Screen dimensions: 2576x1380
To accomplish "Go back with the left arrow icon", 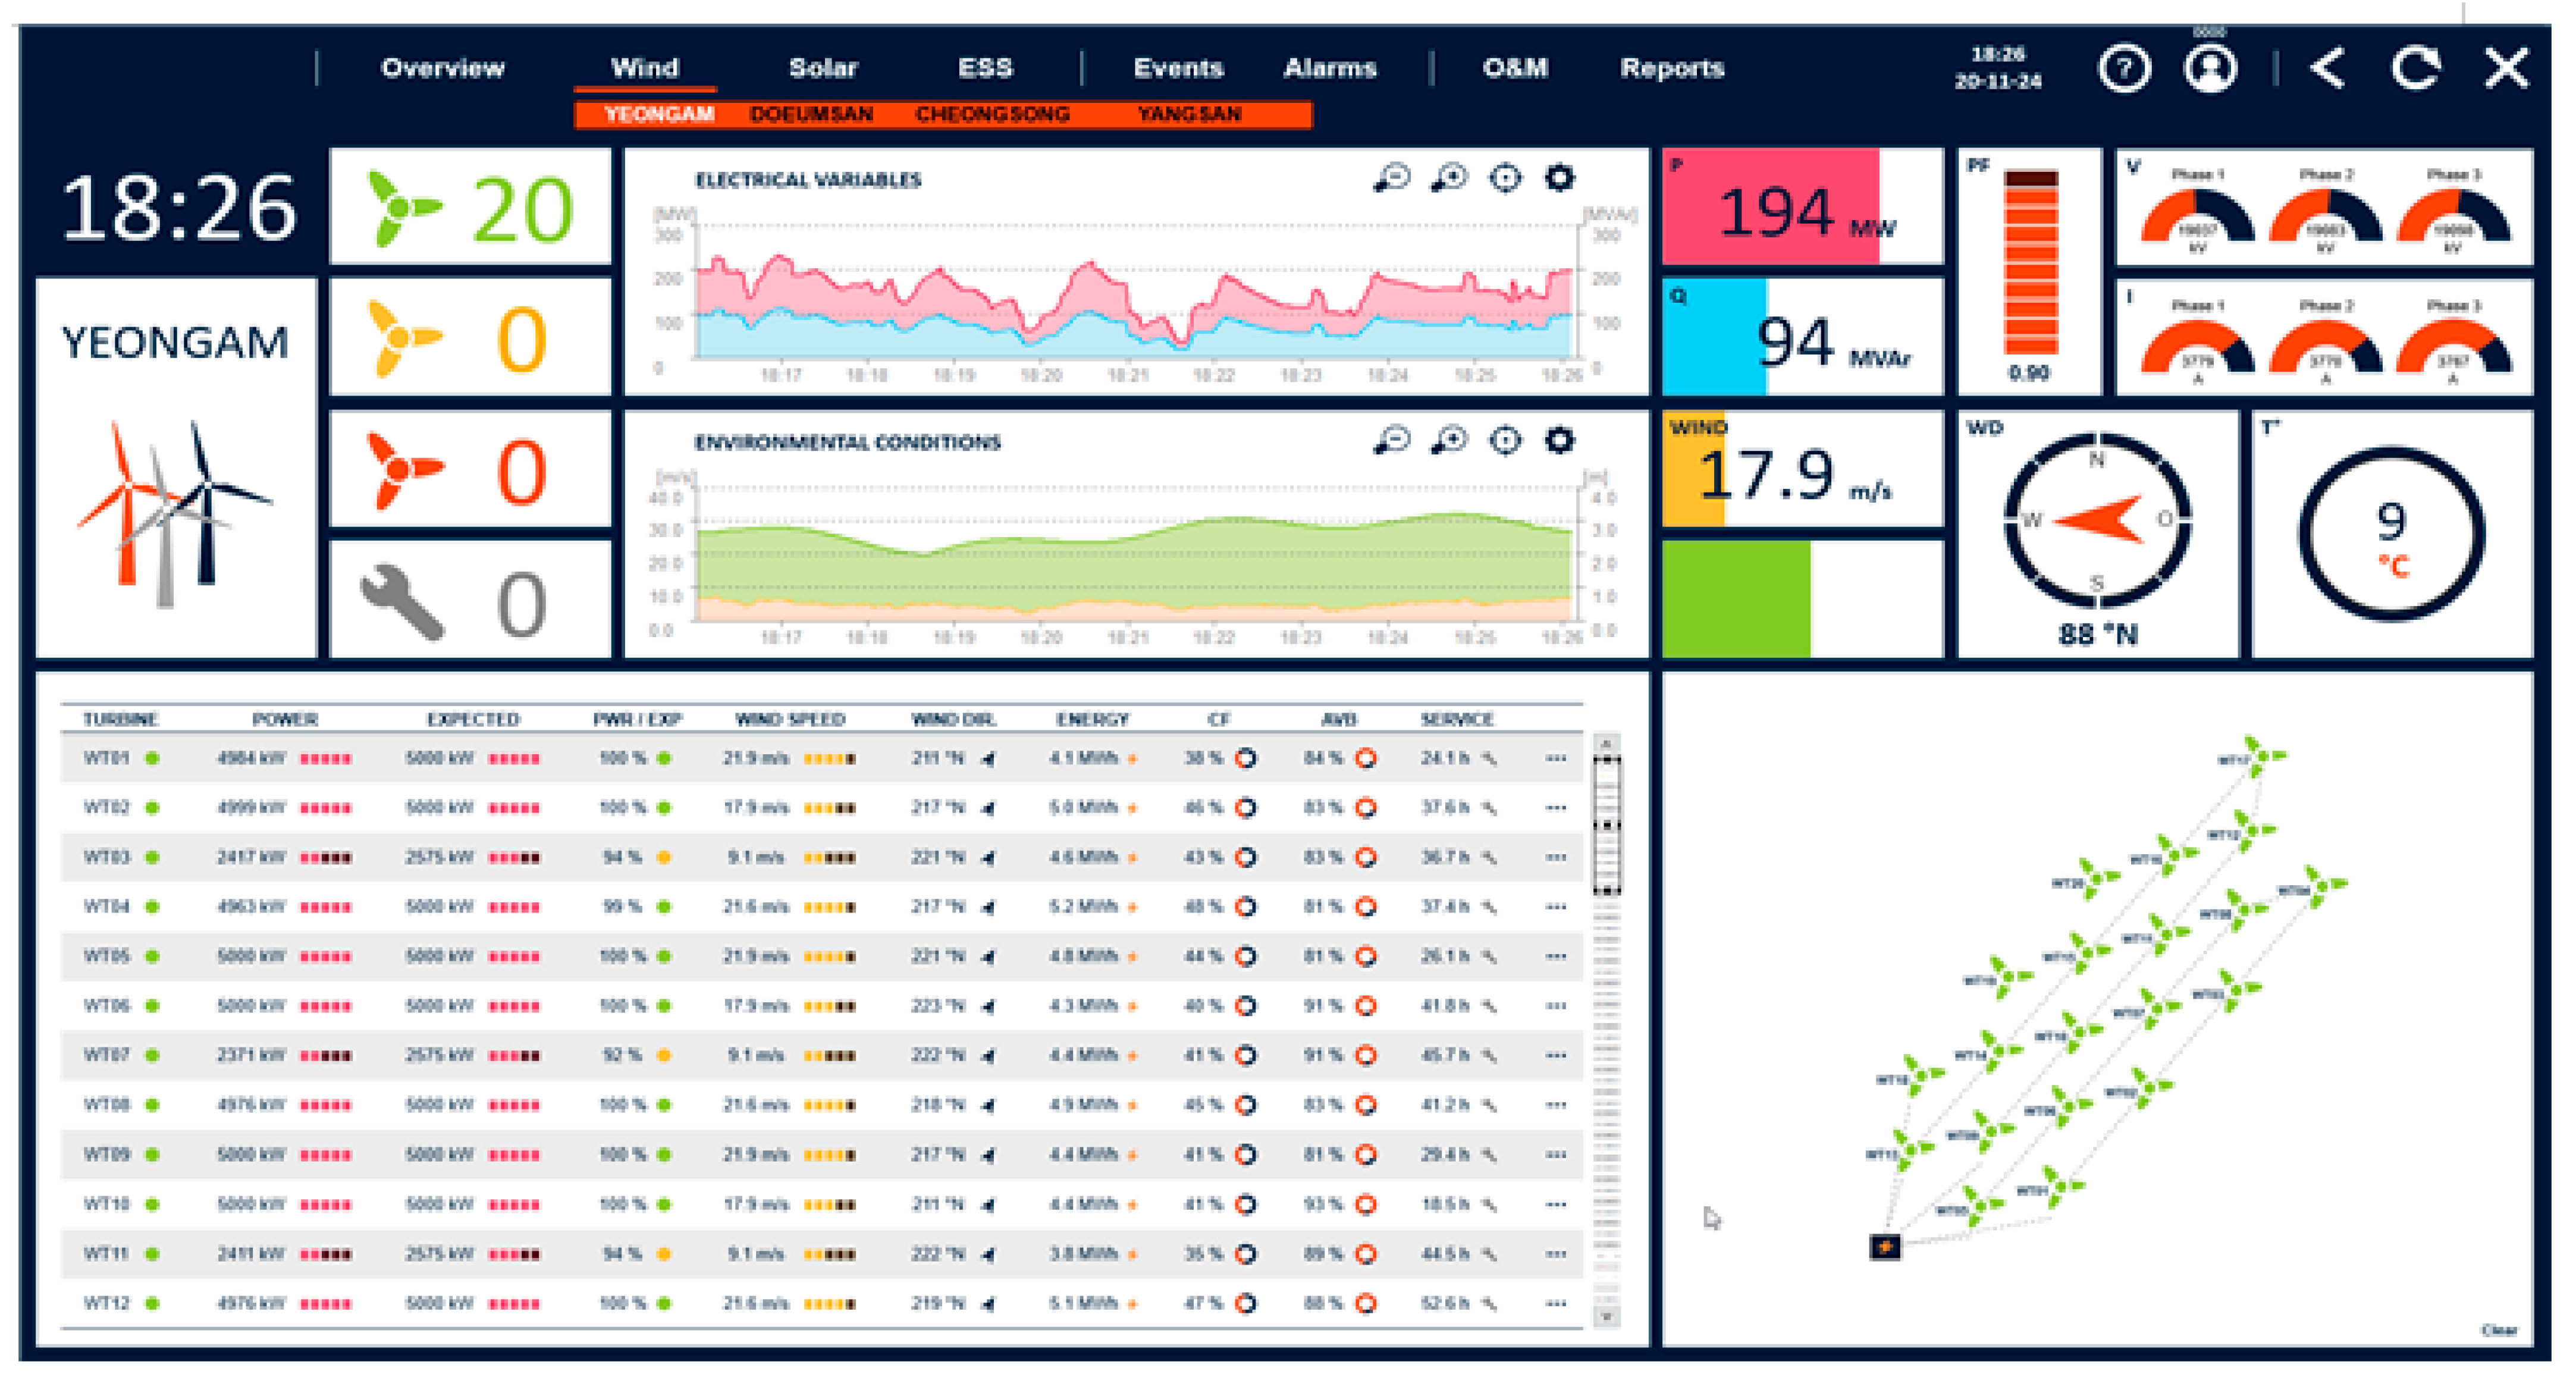I will [x=2328, y=69].
